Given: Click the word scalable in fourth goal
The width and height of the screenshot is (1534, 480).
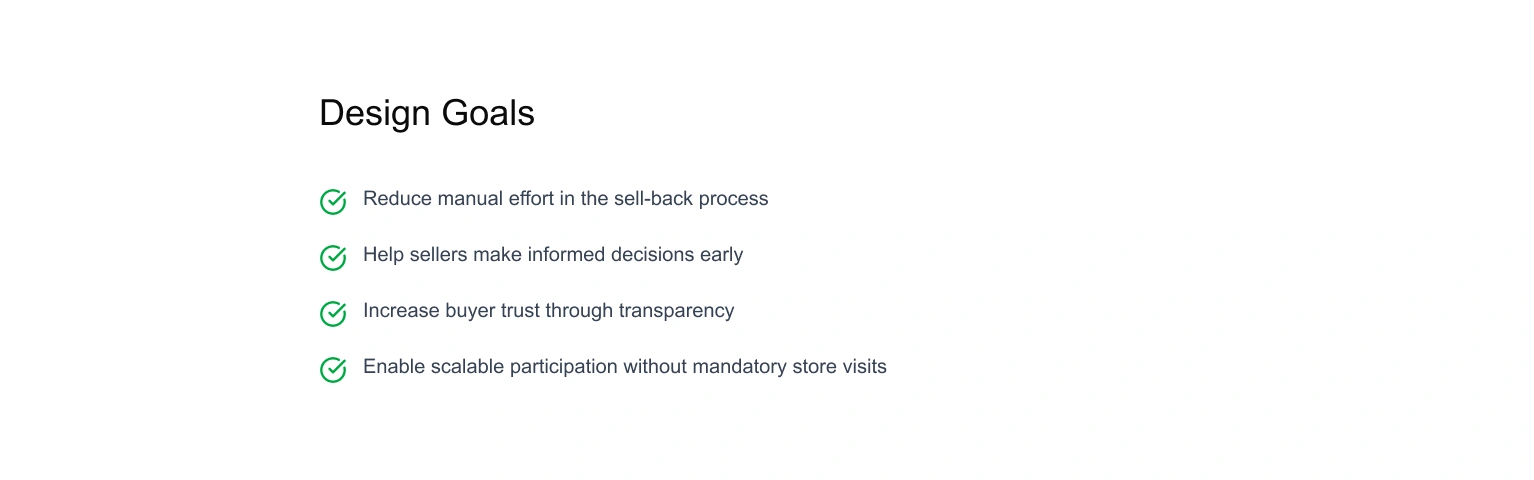Looking at the screenshot, I should point(467,366).
